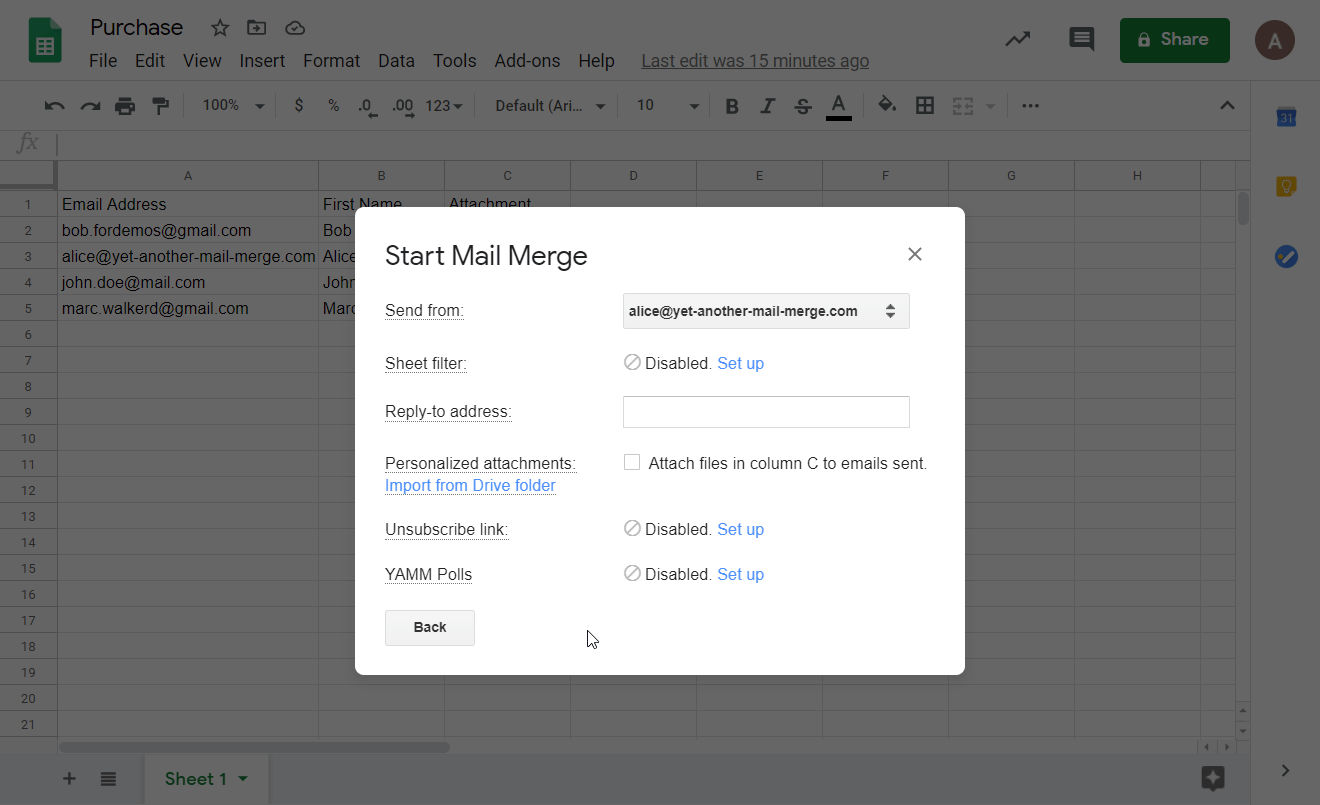Open the Data menu
This screenshot has height=805, width=1320.
(396, 61)
